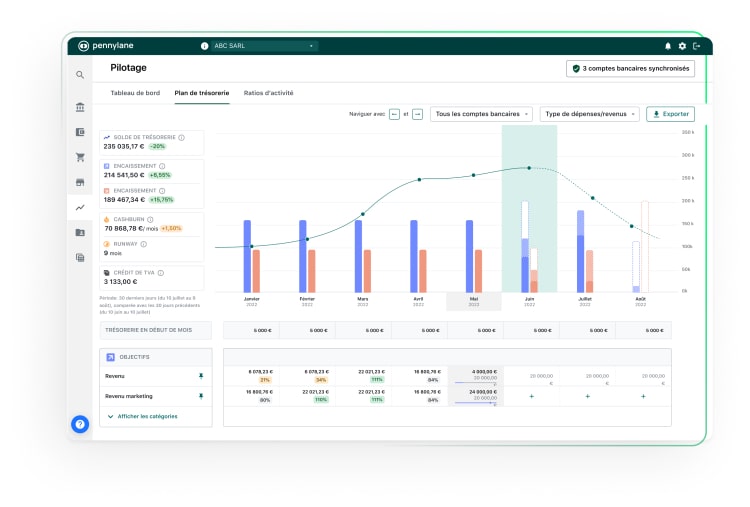
Task: Click the 3 comptes bancaires synchronisés button
Action: [x=630, y=69]
